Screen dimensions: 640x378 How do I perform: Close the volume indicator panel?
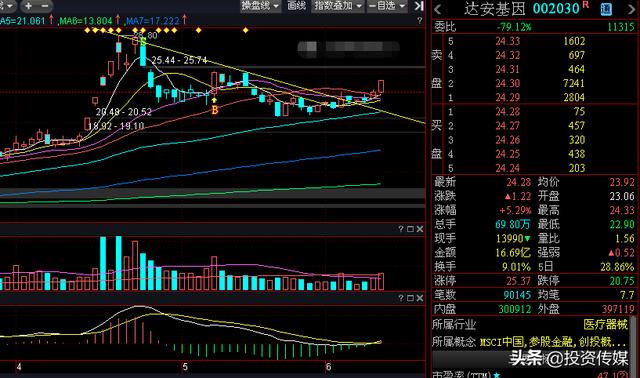[x=420, y=229]
